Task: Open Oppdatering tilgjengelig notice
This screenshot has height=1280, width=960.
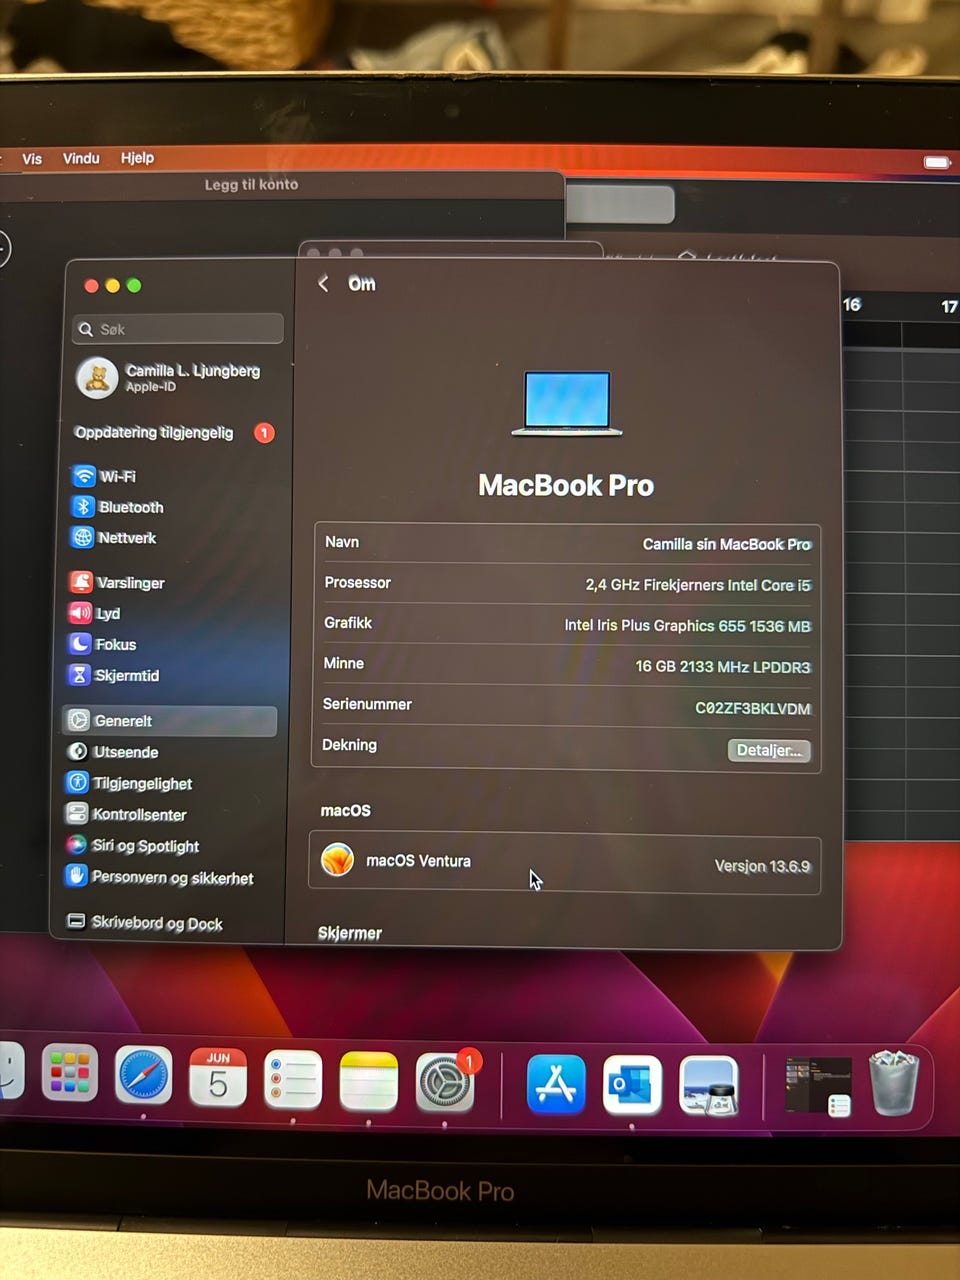Action: pyautogui.click(x=174, y=433)
